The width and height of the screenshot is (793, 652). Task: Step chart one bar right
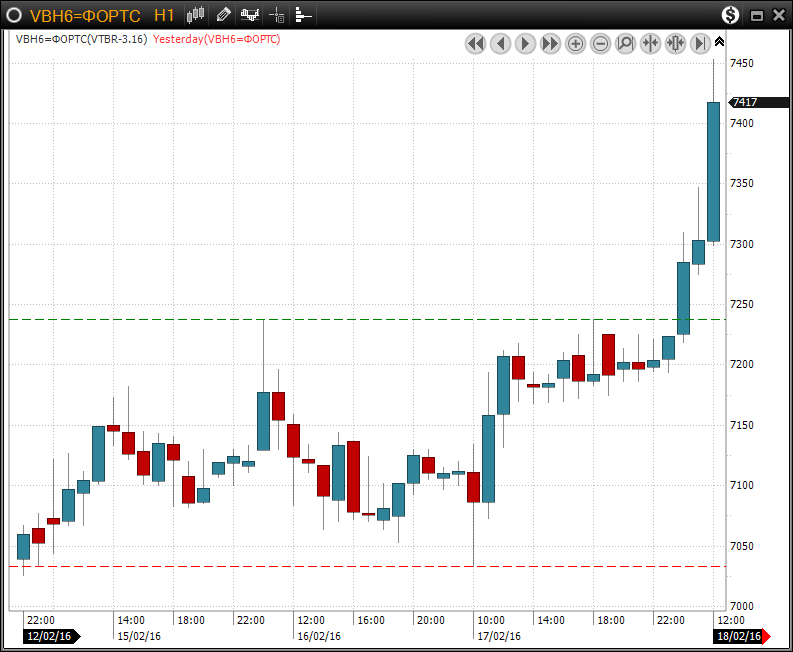click(525, 43)
